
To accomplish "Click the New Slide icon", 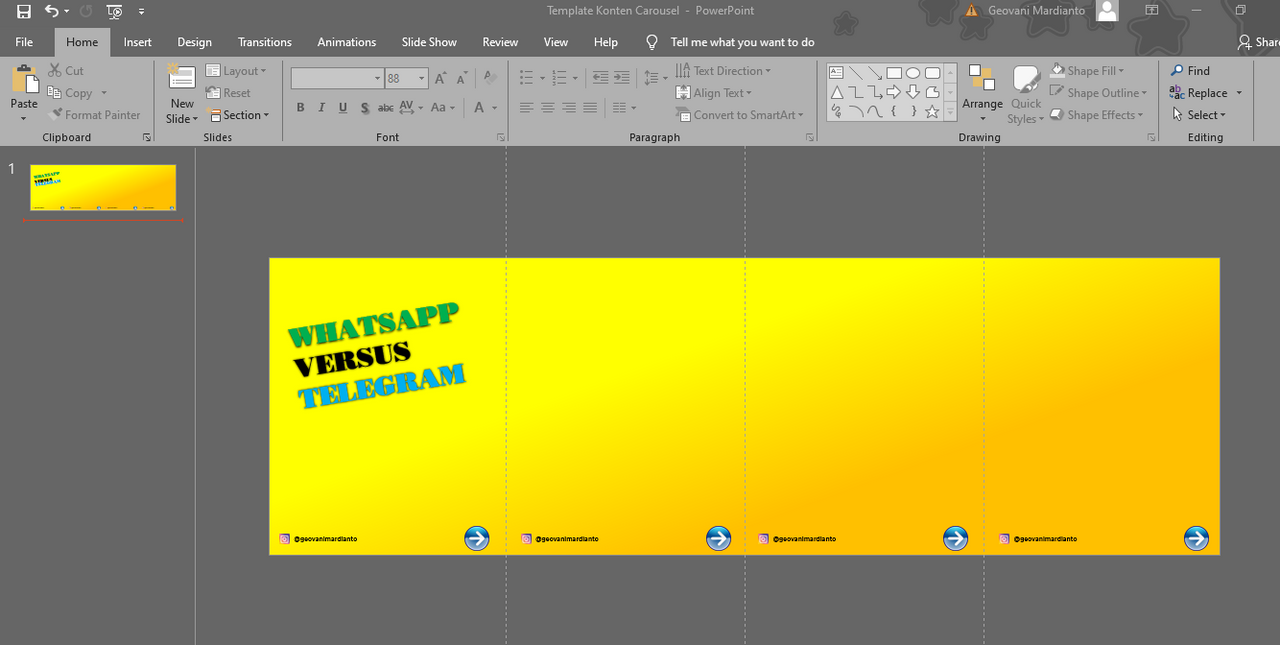I will [x=182, y=80].
